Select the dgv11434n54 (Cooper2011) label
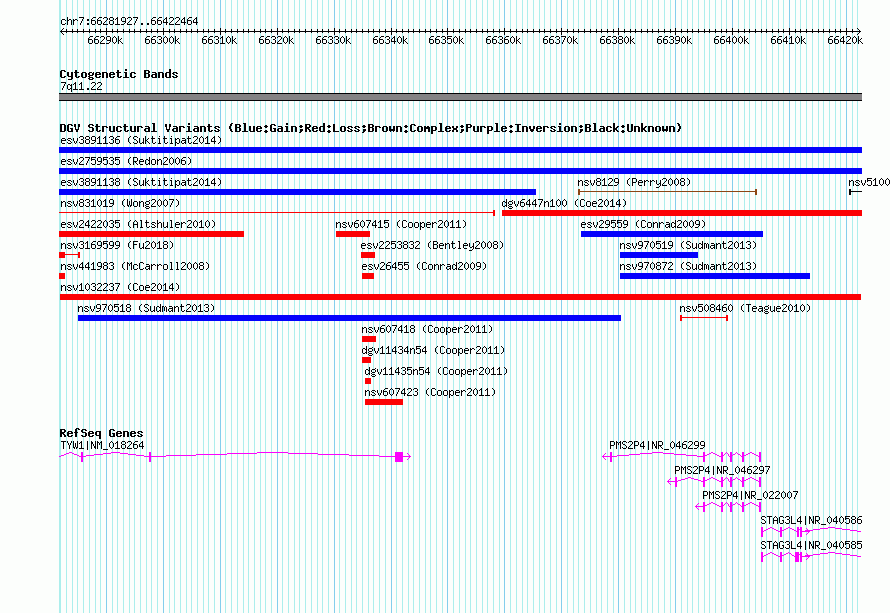This screenshot has width=890, height=613. click(434, 350)
